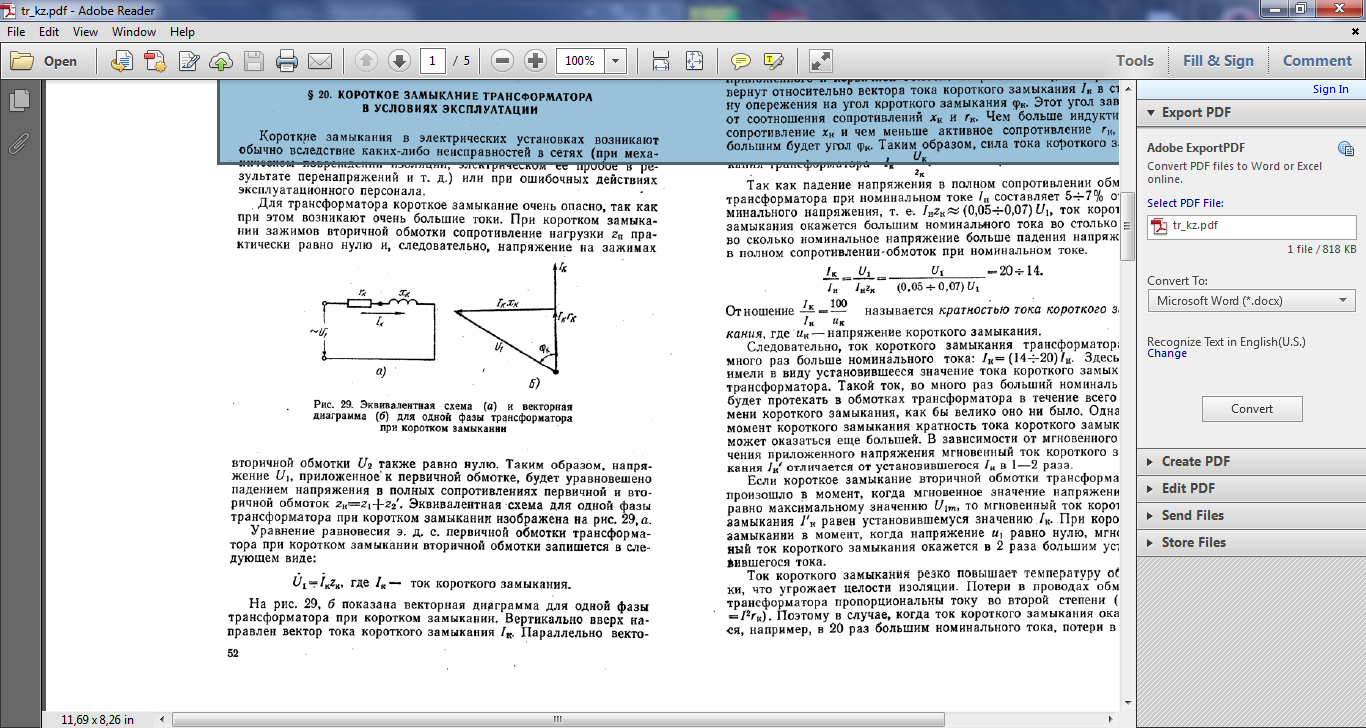Click the Adobe Reader title bar icon
The width and height of the screenshot is (1366, 728).
coord(11,9)
